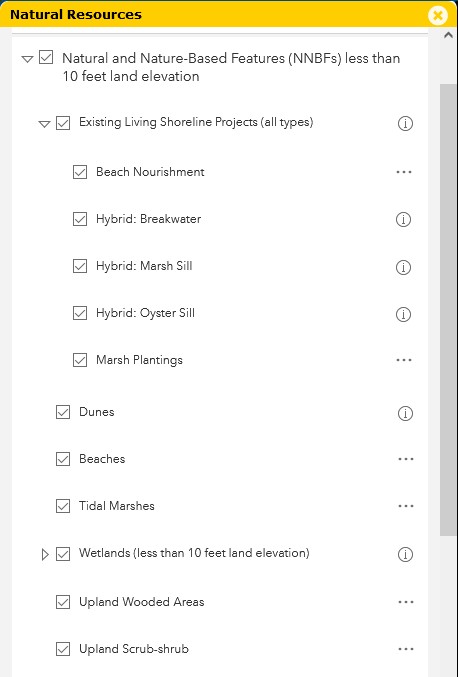
Task: View info for Hybrid: Oyster Sill
Action: (403, 314)
